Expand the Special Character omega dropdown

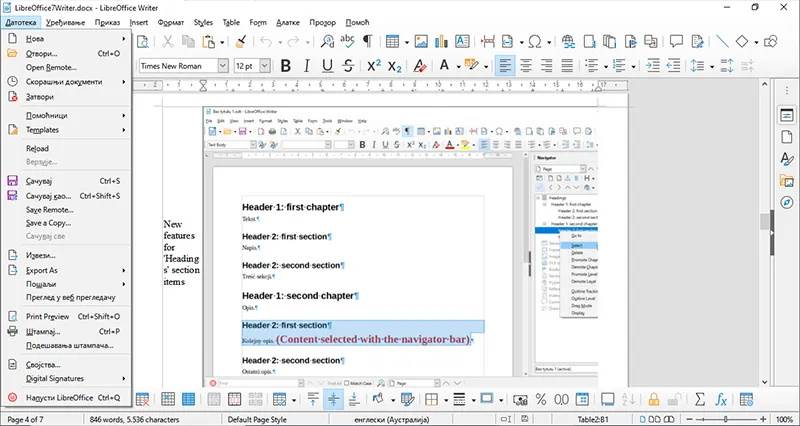(x=549, y=42)
